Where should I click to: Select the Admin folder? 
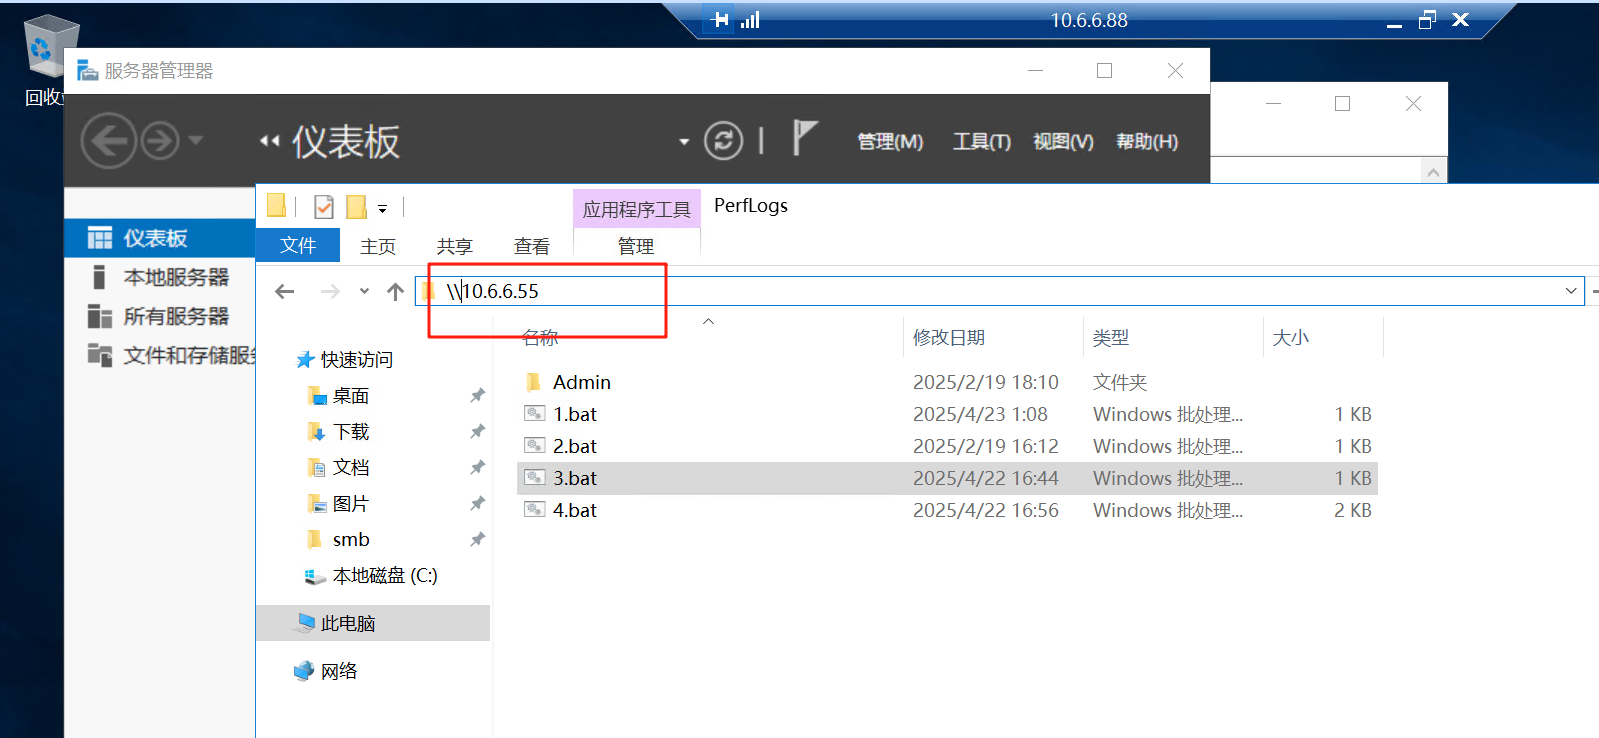point(947,382)
